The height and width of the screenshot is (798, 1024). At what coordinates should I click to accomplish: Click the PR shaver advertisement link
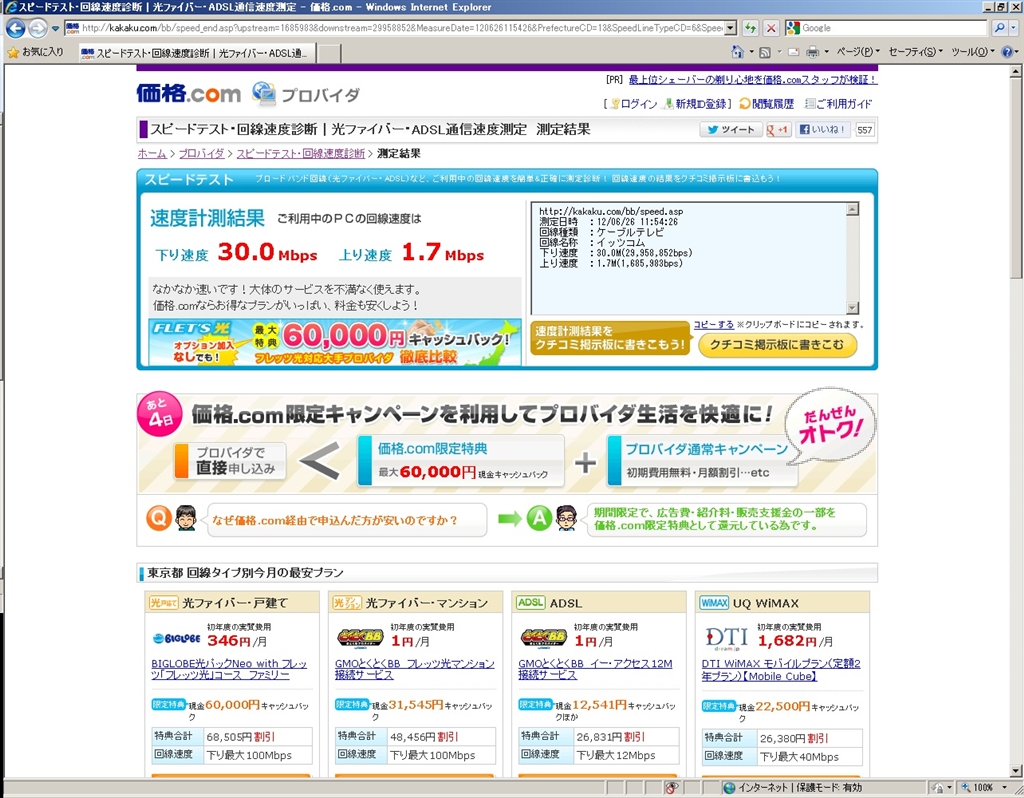tap(752, 80)
